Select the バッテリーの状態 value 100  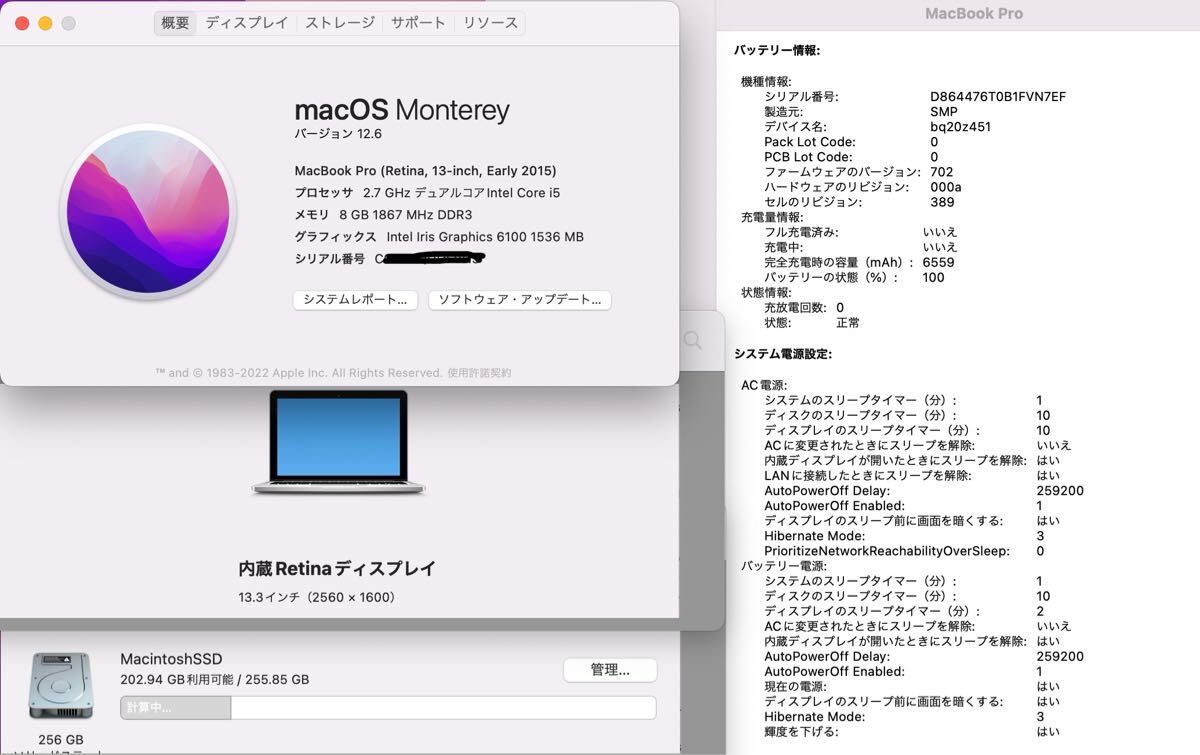point(934,277)
